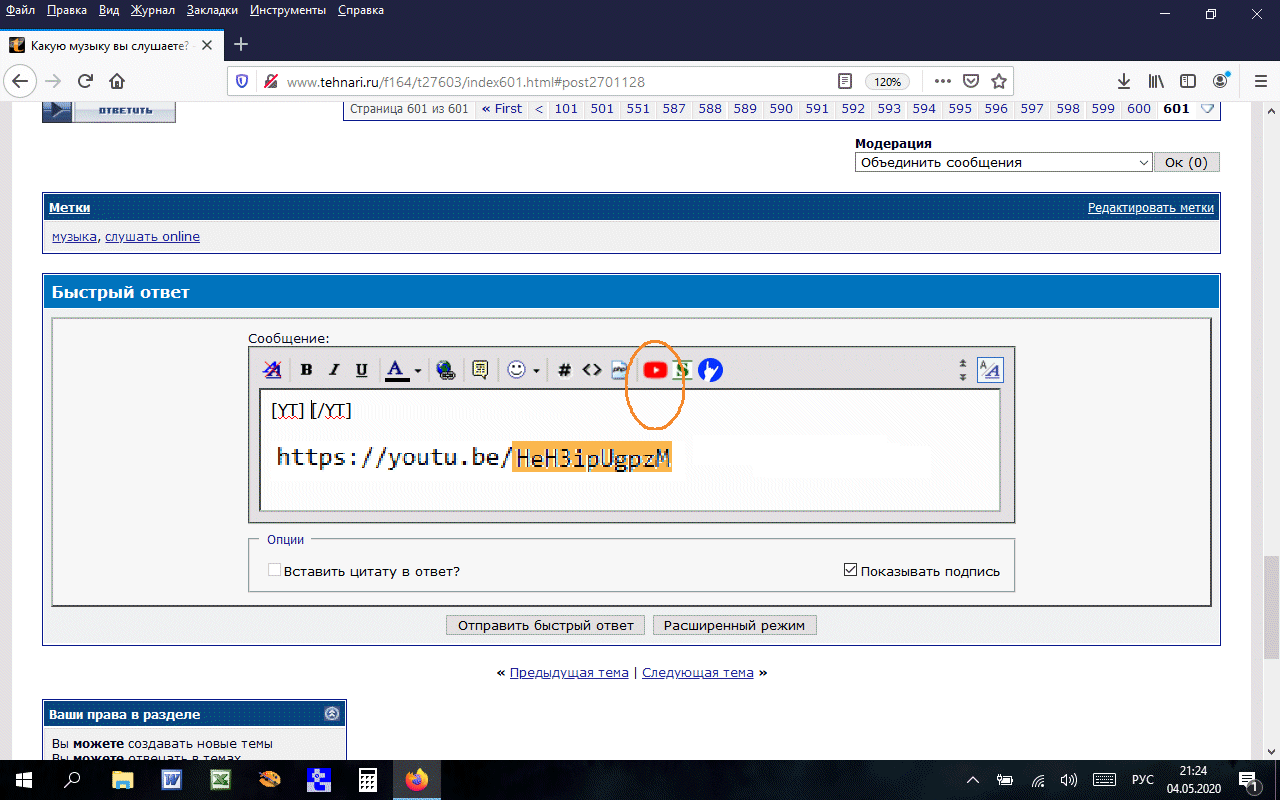
Task: Check 'Вставить цитату в ответ?' checkbox
Action: [275, 571]
